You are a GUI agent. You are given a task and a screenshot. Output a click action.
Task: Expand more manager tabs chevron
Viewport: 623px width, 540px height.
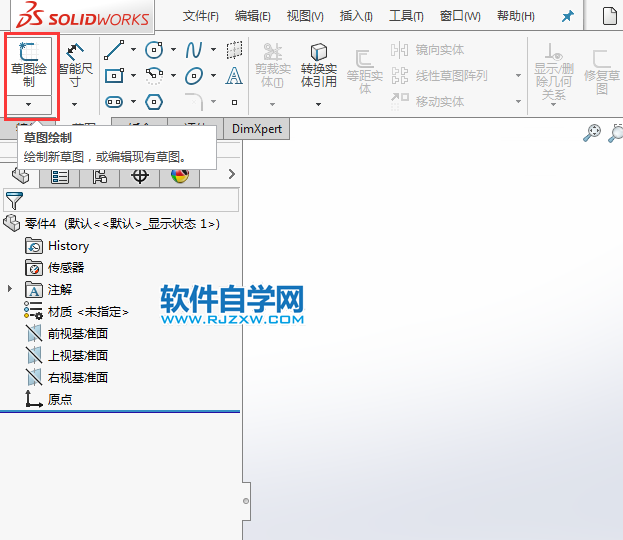click(x=232, y=174)
